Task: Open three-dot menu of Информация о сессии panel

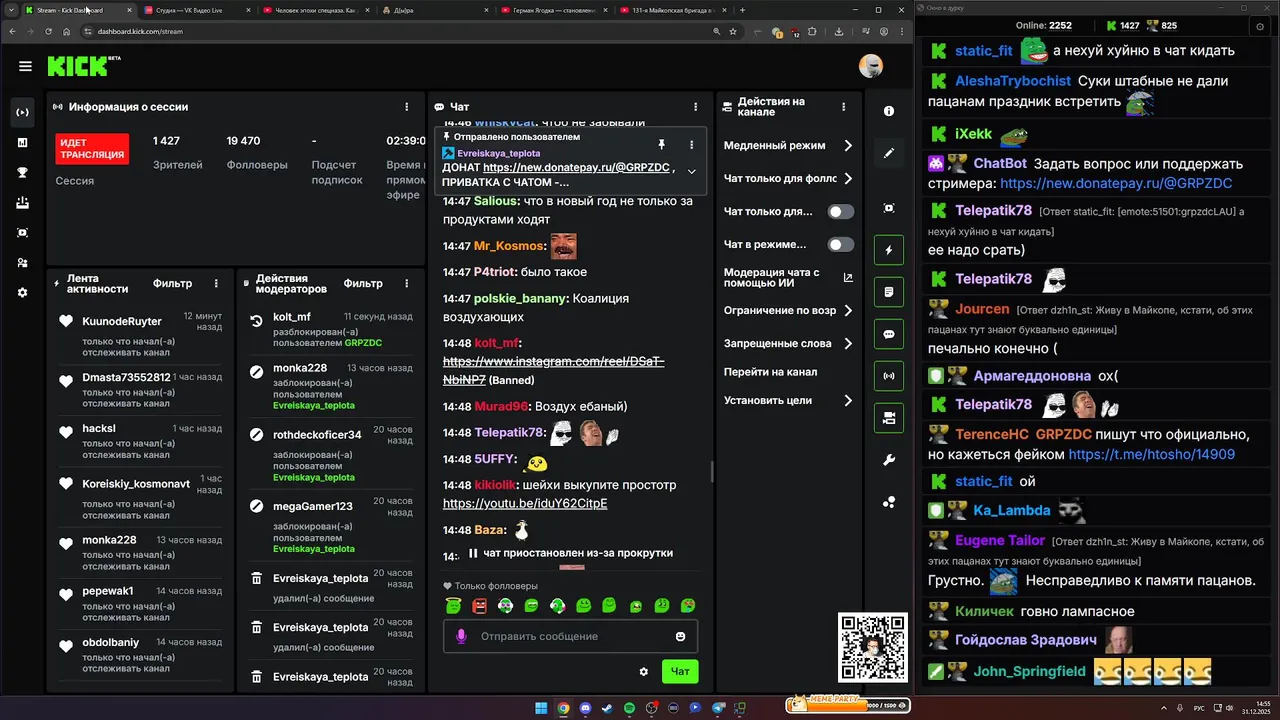Action: (x=406, y=106)
